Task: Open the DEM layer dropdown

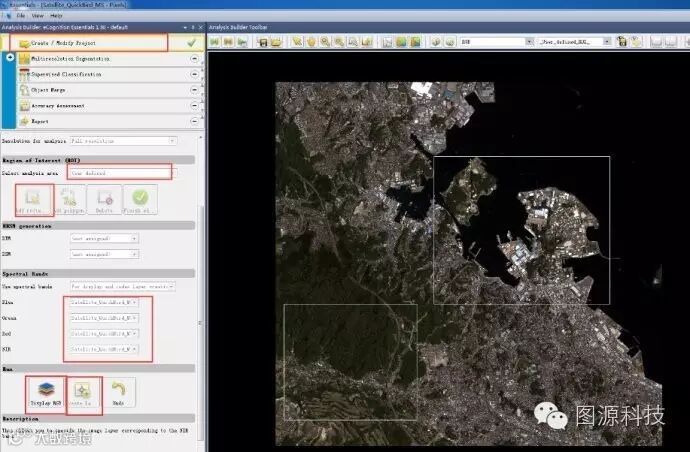Action: (104, 238)
